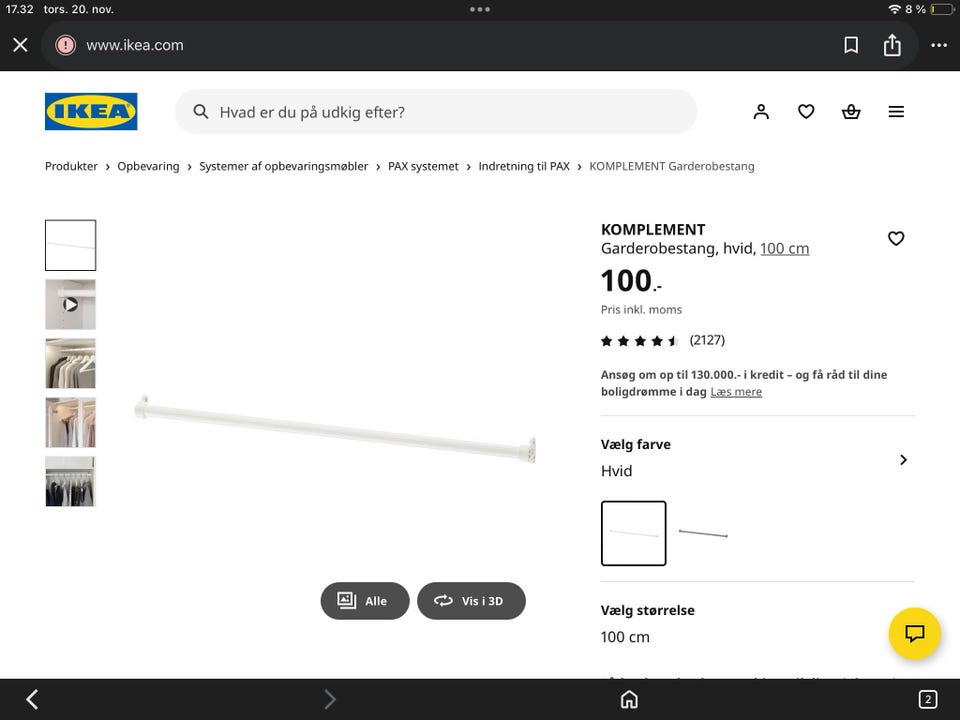This screenshot has width=960, height=720.
Task: Open the yellow chat button
Action: pyautogui.click(x=915, y=633)
